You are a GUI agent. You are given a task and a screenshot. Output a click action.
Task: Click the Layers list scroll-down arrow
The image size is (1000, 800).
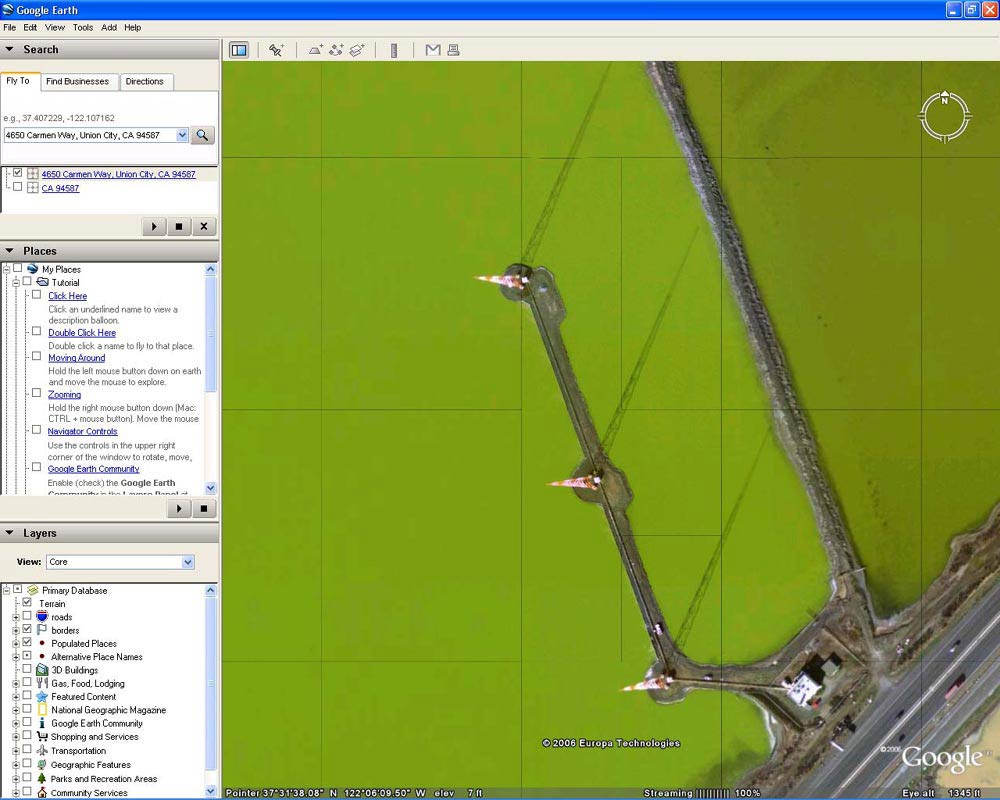coord(211,791)
